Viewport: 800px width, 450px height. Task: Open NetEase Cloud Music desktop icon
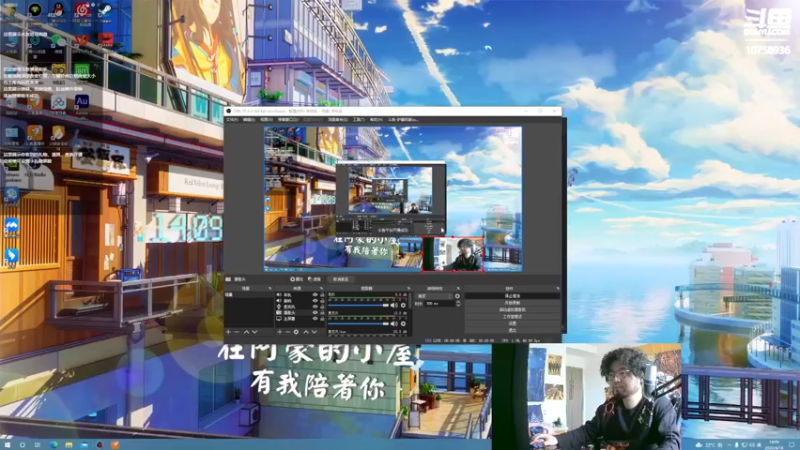point(82,10)
